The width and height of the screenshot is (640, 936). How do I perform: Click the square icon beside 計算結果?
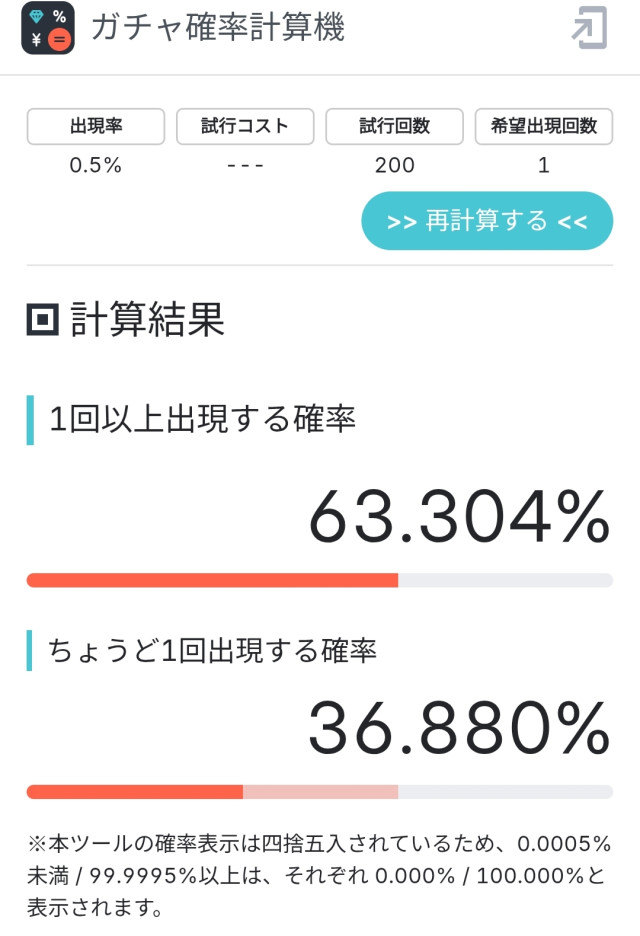click(x=43, y=319)
